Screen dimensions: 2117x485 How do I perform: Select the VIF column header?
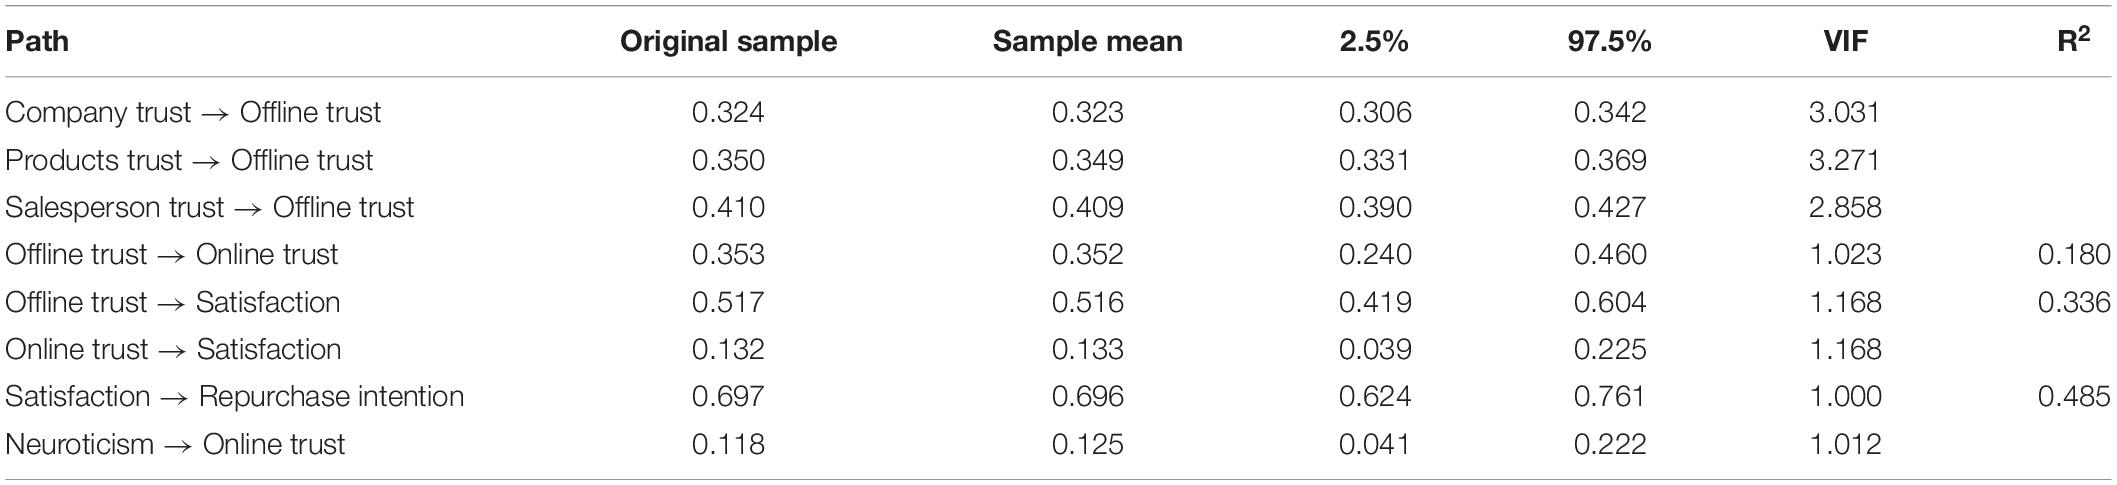1845,42
